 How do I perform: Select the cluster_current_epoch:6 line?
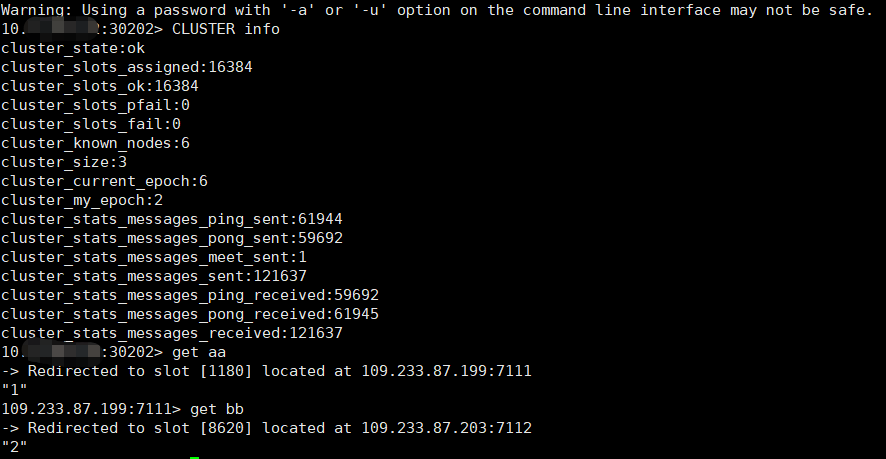tap(105, 181)
